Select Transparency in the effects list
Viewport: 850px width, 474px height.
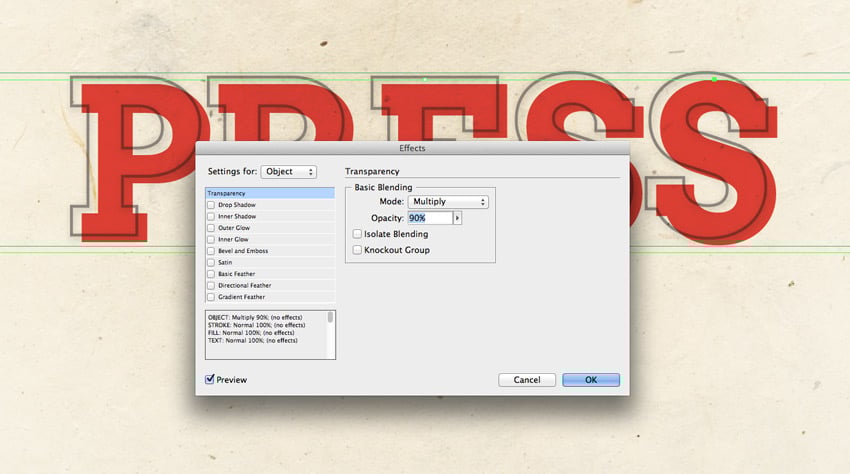tap(270, 193)
